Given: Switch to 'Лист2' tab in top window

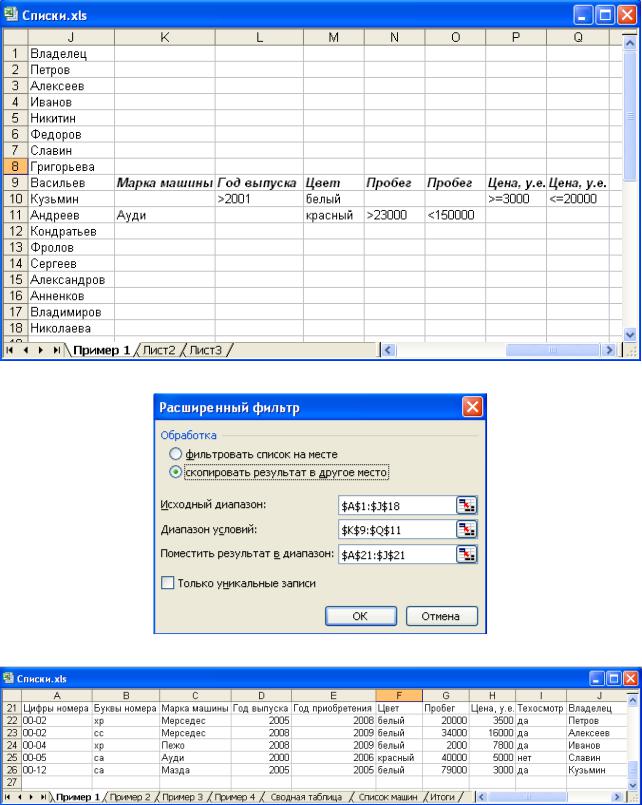Looking at the screenshot, I should tap(159, 350).
